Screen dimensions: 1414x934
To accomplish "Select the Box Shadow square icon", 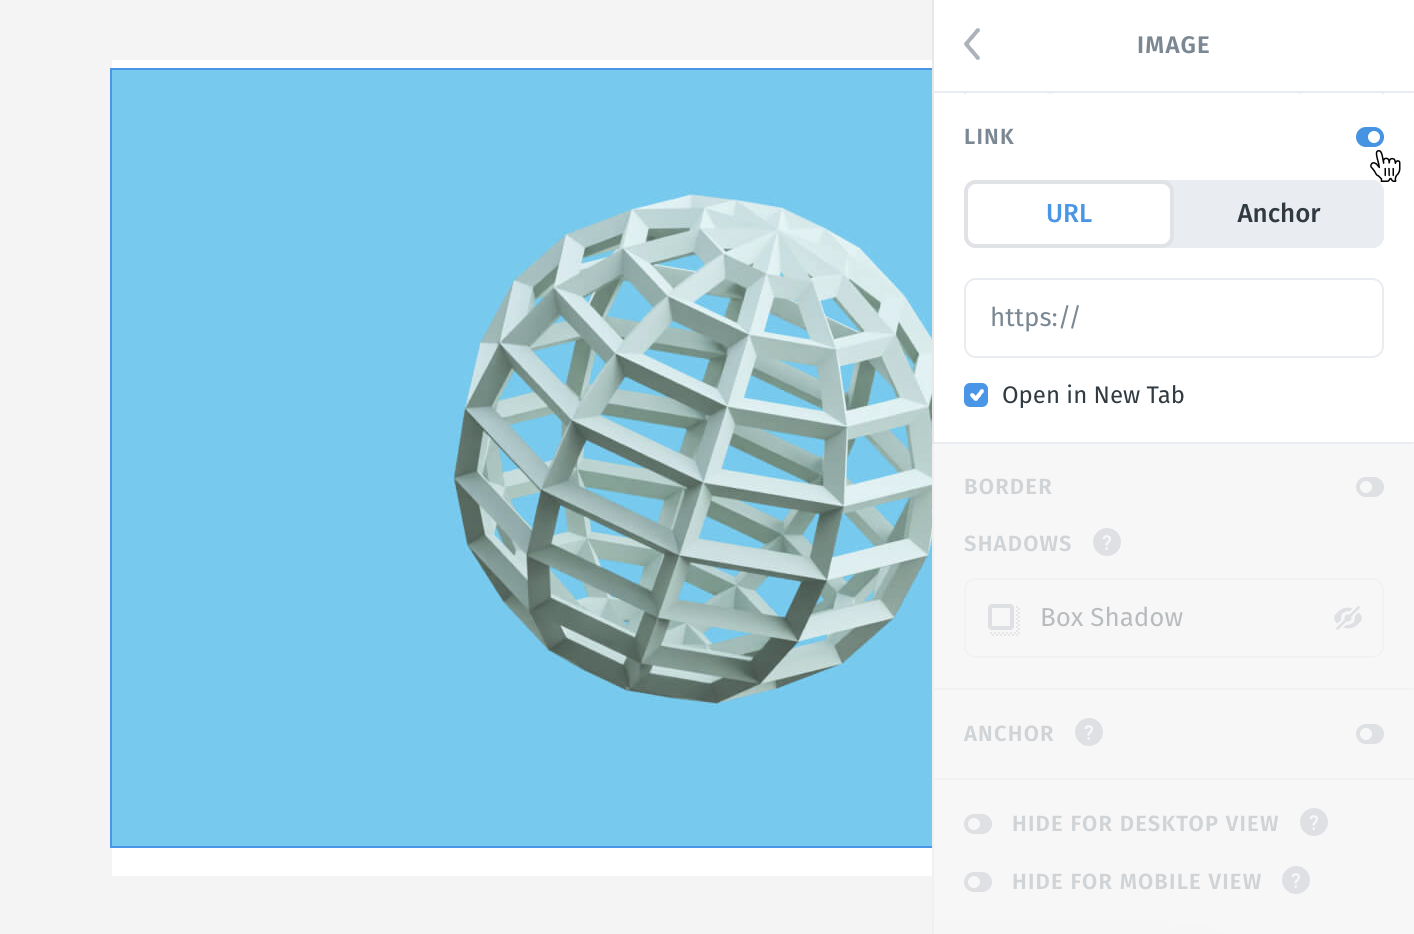I will click(x=1003, y=618).
